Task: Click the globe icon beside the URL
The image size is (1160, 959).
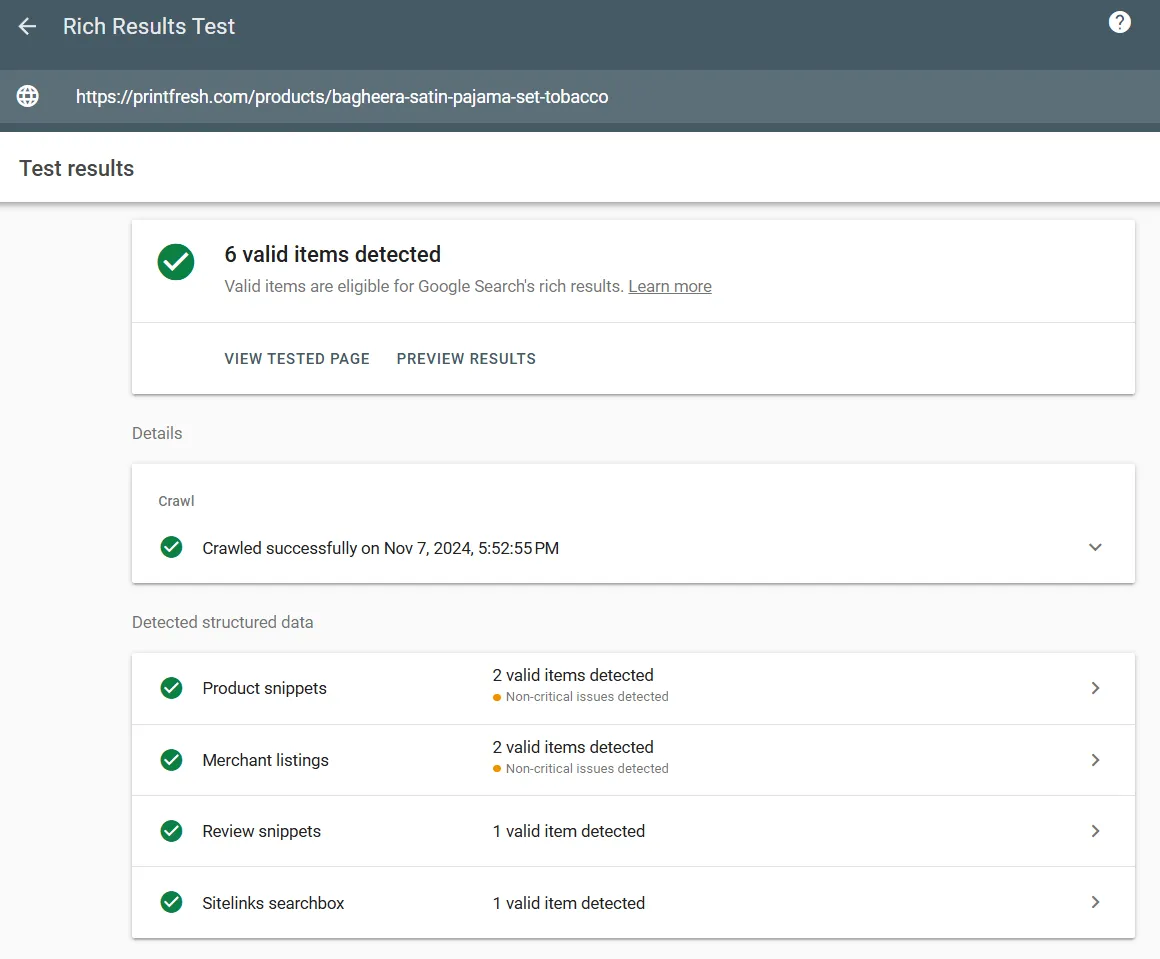Action: click(27, 96)
